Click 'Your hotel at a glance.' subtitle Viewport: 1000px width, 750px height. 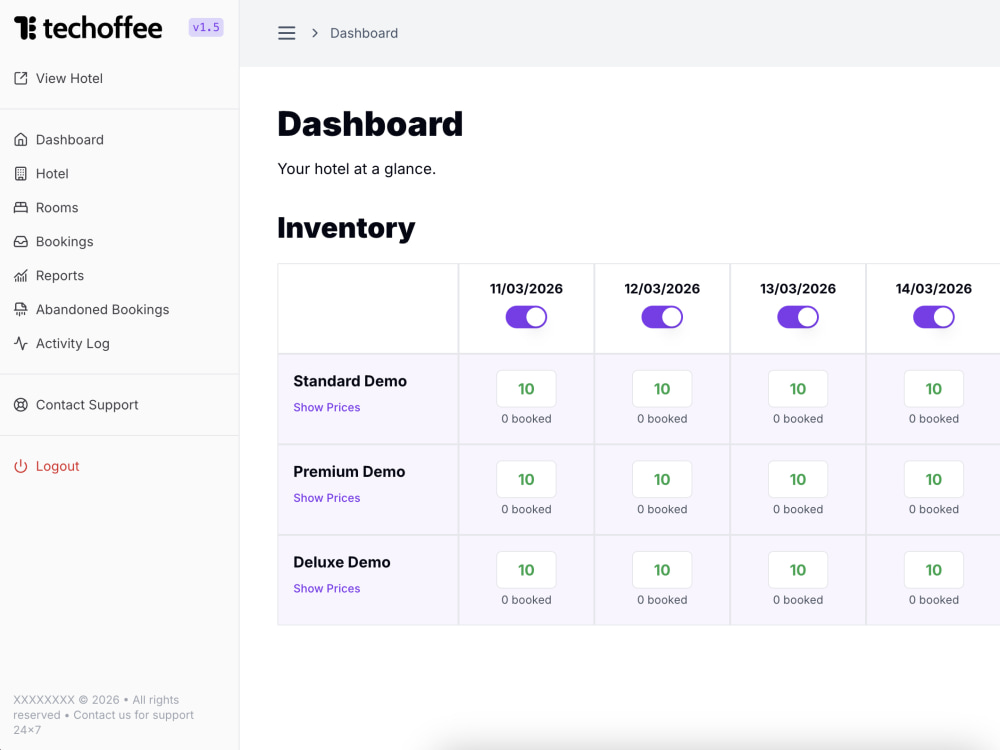pos(357,169)
